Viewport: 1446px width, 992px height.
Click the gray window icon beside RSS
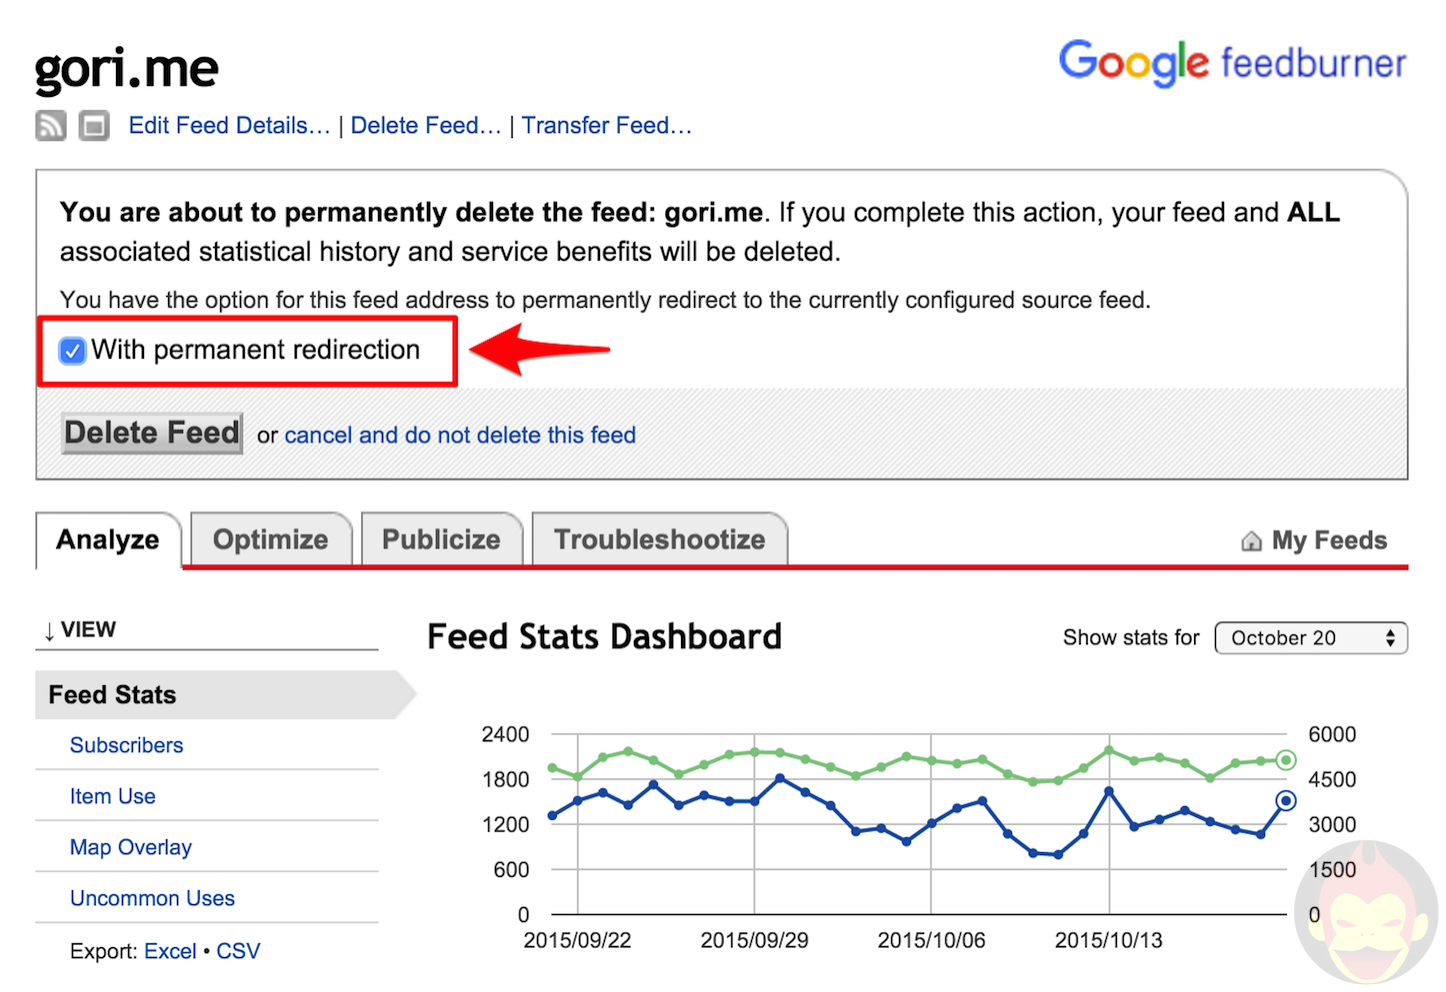[x=94, y=126]
